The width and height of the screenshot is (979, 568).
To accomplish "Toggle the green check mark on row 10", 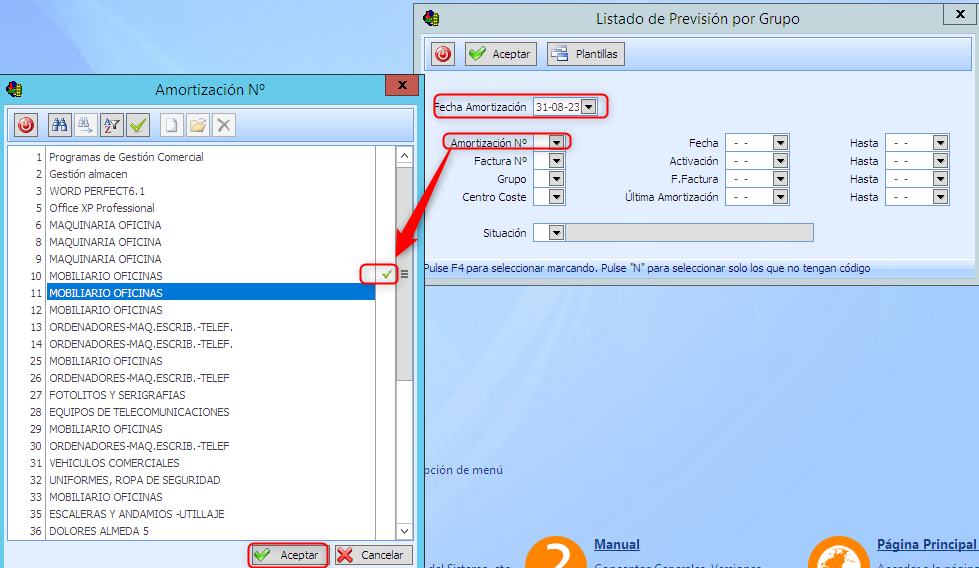I will tap(386, 274).
